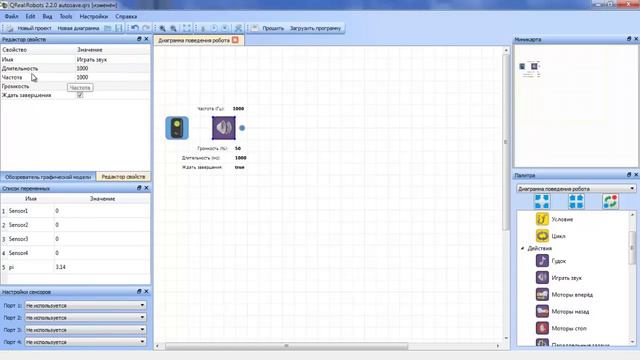Open the Edit menu
This screenshot has height=360, width=640.
[31, 16]
